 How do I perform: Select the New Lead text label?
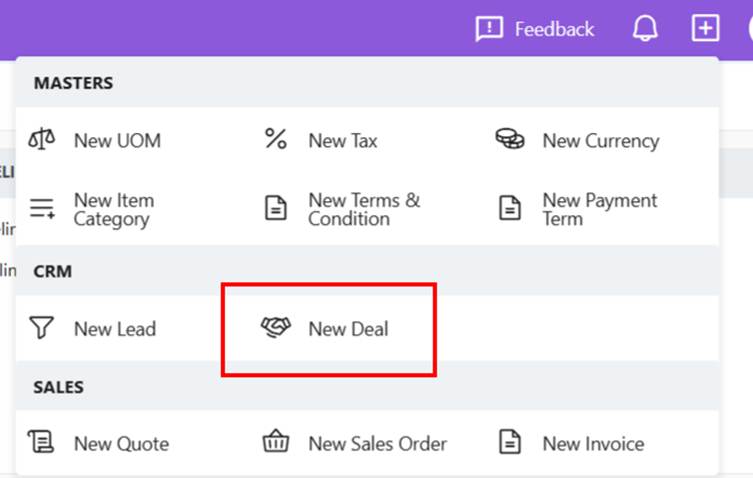click(x=115, y=328)
